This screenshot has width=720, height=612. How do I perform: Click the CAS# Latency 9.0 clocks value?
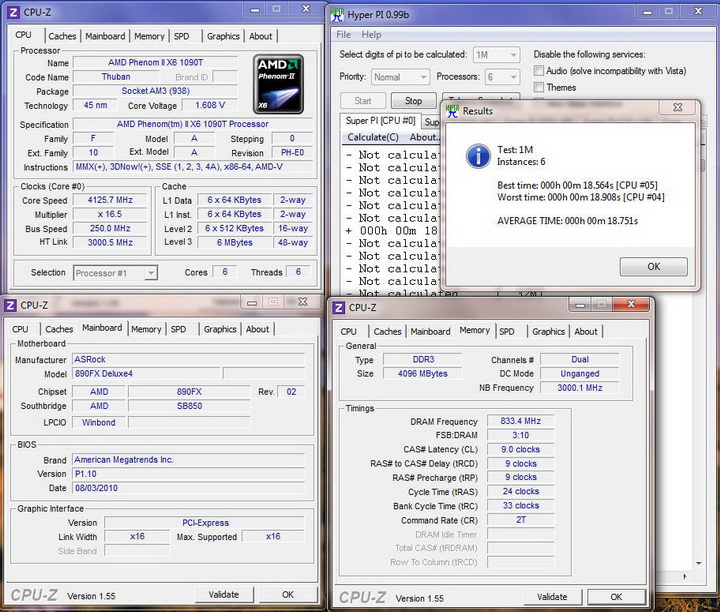click(x=521, y=449)
